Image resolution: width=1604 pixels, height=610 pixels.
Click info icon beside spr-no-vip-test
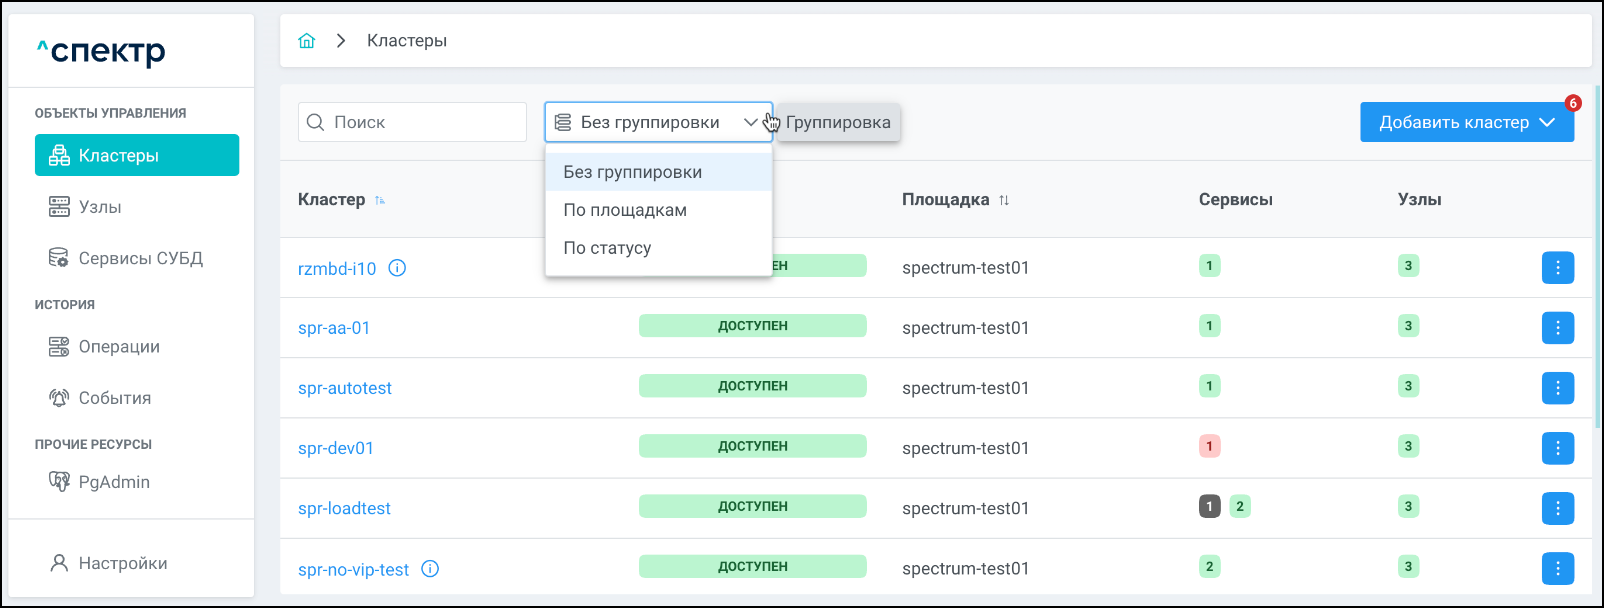(x=430, y=569)
